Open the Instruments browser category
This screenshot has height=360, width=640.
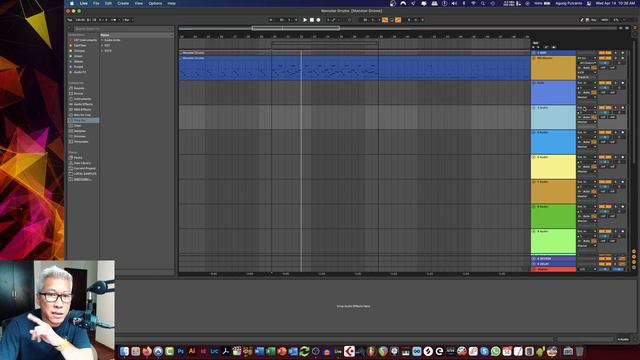[x=82, y=99]
